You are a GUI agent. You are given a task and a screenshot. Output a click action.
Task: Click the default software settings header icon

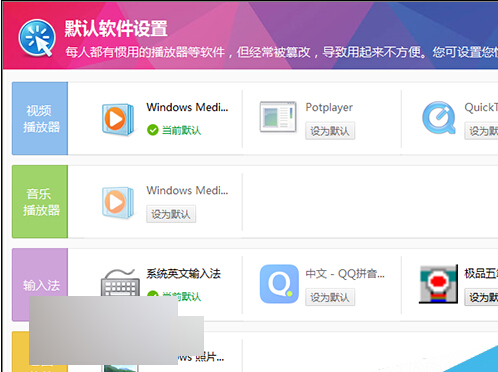click(x=37, y=38)
